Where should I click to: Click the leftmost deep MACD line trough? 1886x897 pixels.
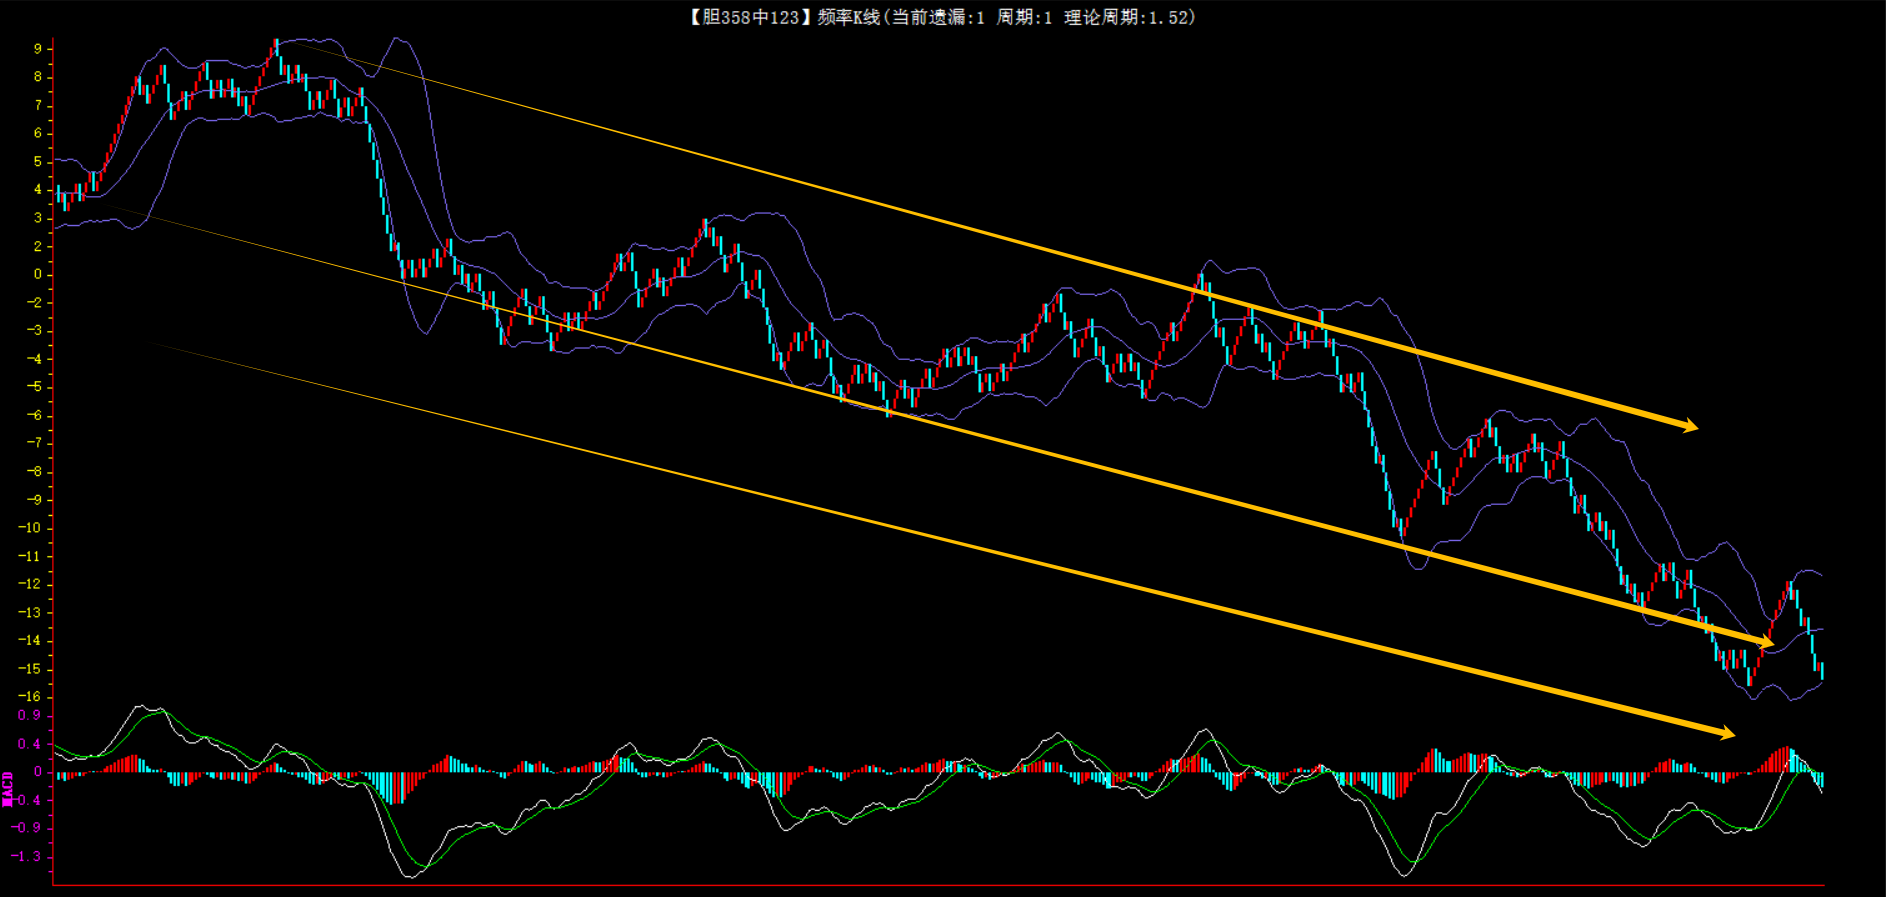[411, 876]
